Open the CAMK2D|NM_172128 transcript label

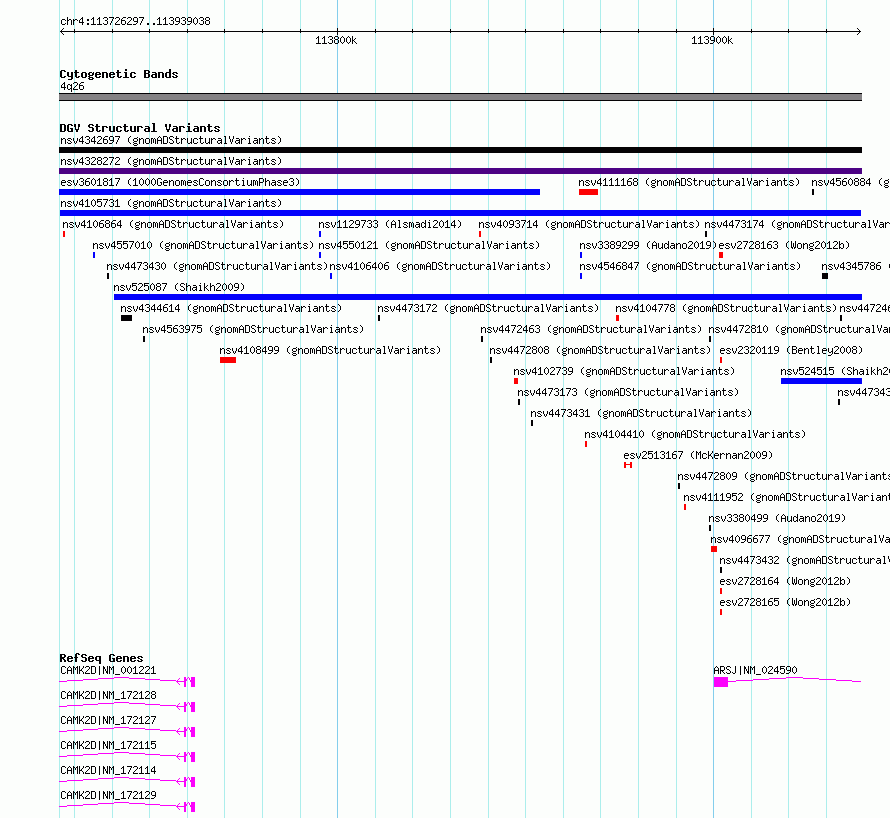click(108, 695)
